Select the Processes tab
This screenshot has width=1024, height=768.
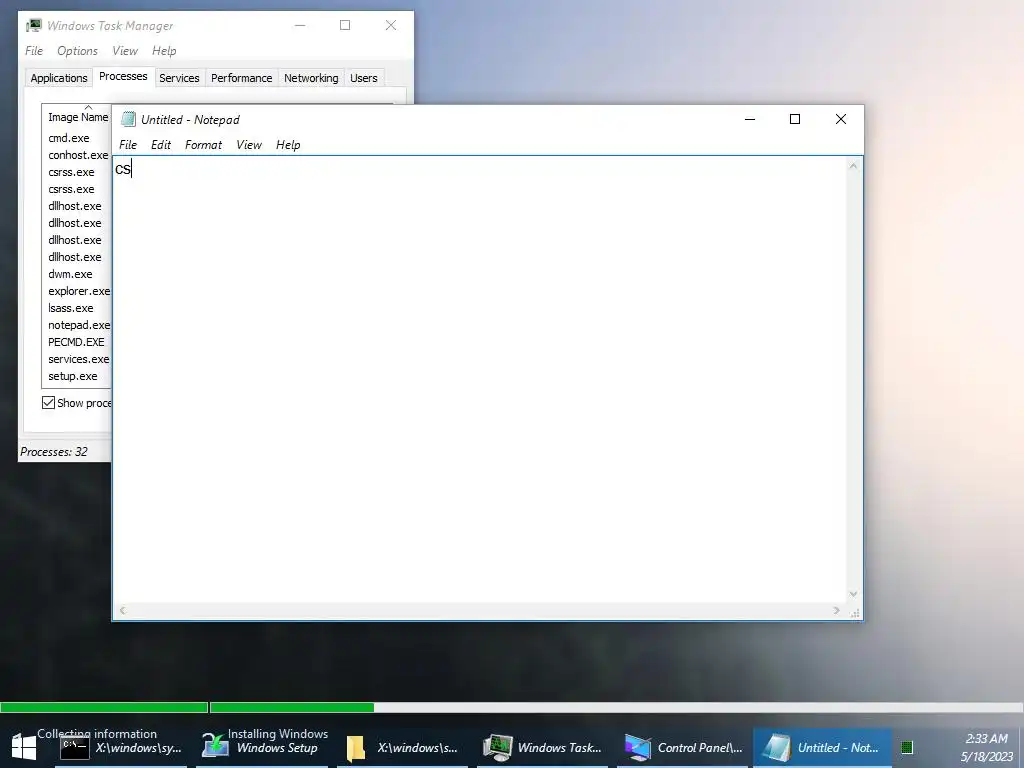[x=123, y=76]
